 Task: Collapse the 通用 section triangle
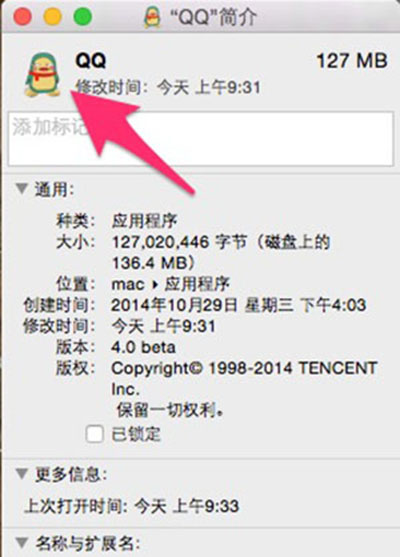pos(22,189)
